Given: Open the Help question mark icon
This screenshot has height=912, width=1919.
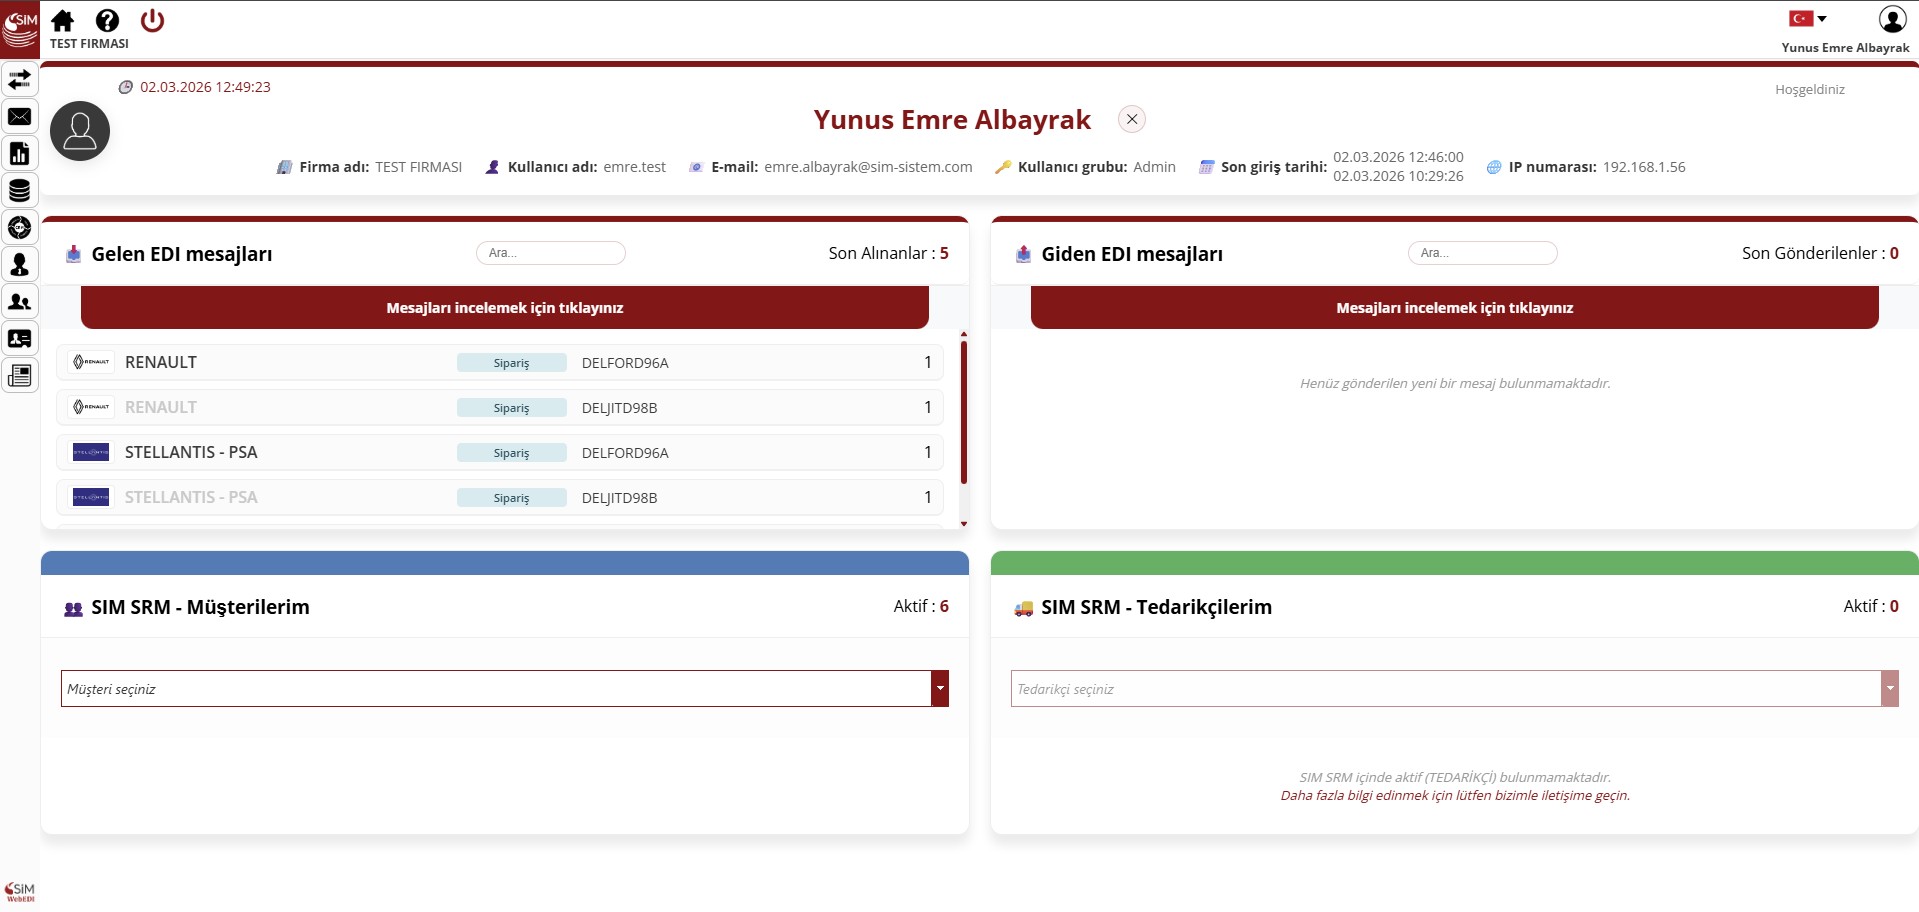Looking at the screenshot, I should click(107, 21).
